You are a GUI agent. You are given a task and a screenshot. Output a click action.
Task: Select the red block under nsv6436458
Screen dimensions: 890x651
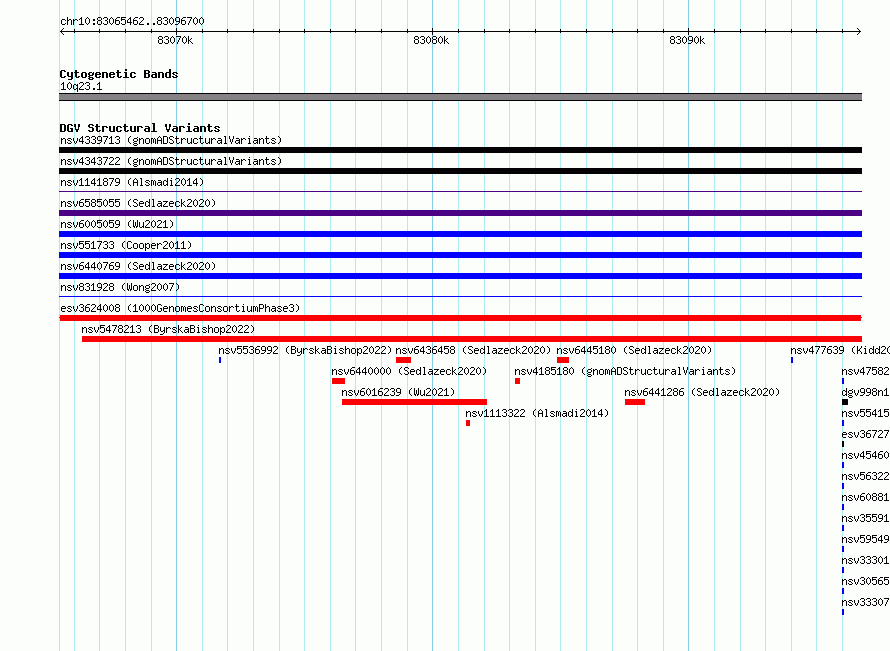pyautogui.click(x=404, y=360)
